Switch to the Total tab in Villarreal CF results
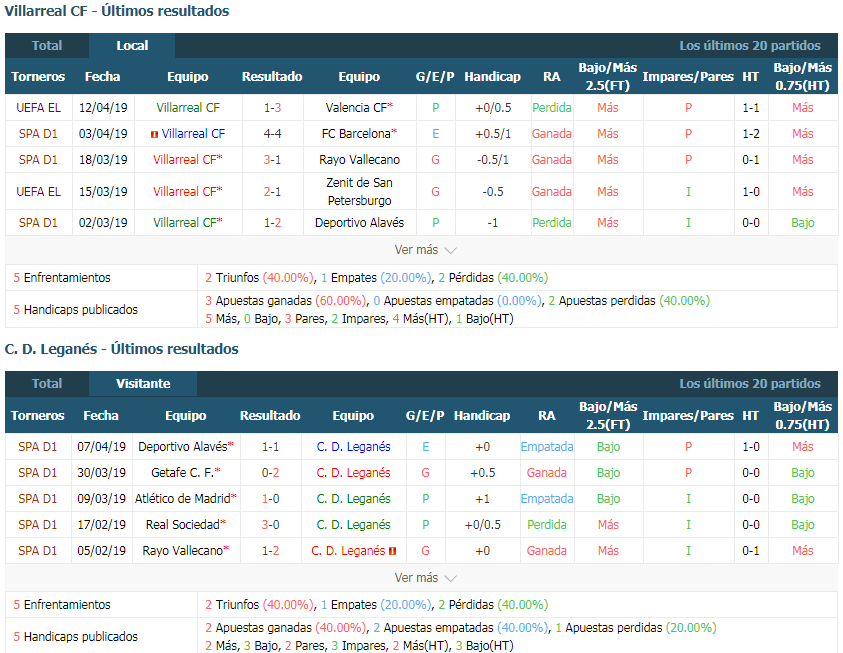 point(47,46)
